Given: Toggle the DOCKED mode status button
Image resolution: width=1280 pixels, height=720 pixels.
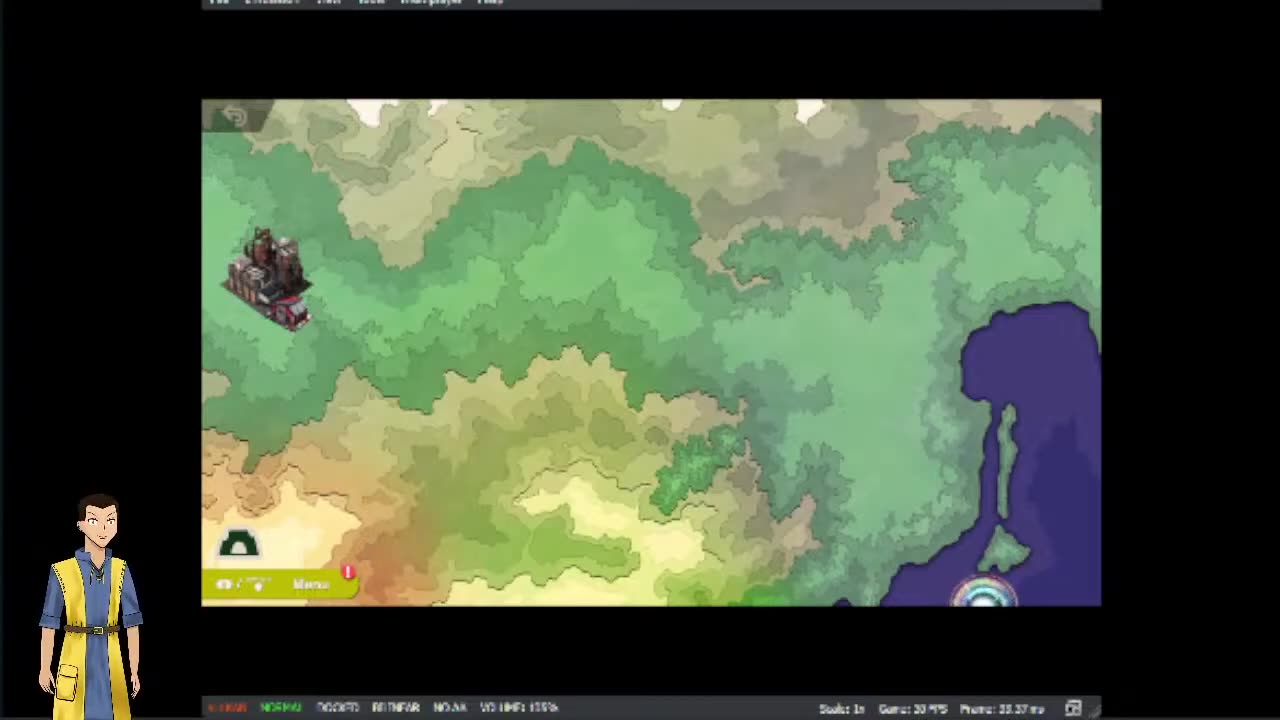Looking at the screenshot, I should pos(338,708).
